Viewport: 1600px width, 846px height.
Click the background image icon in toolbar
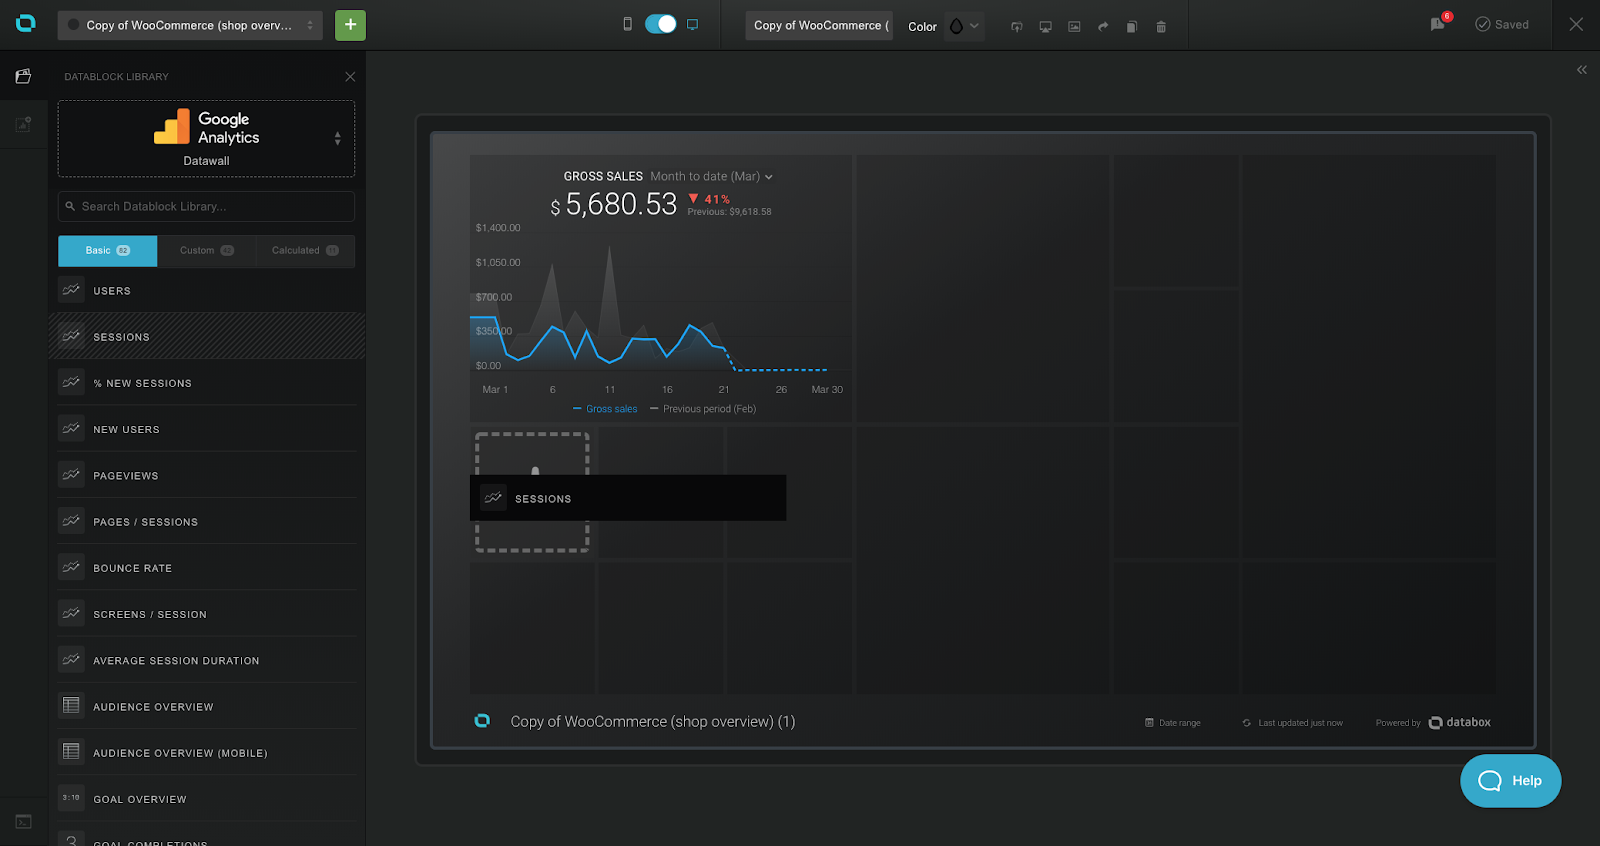1074,27
